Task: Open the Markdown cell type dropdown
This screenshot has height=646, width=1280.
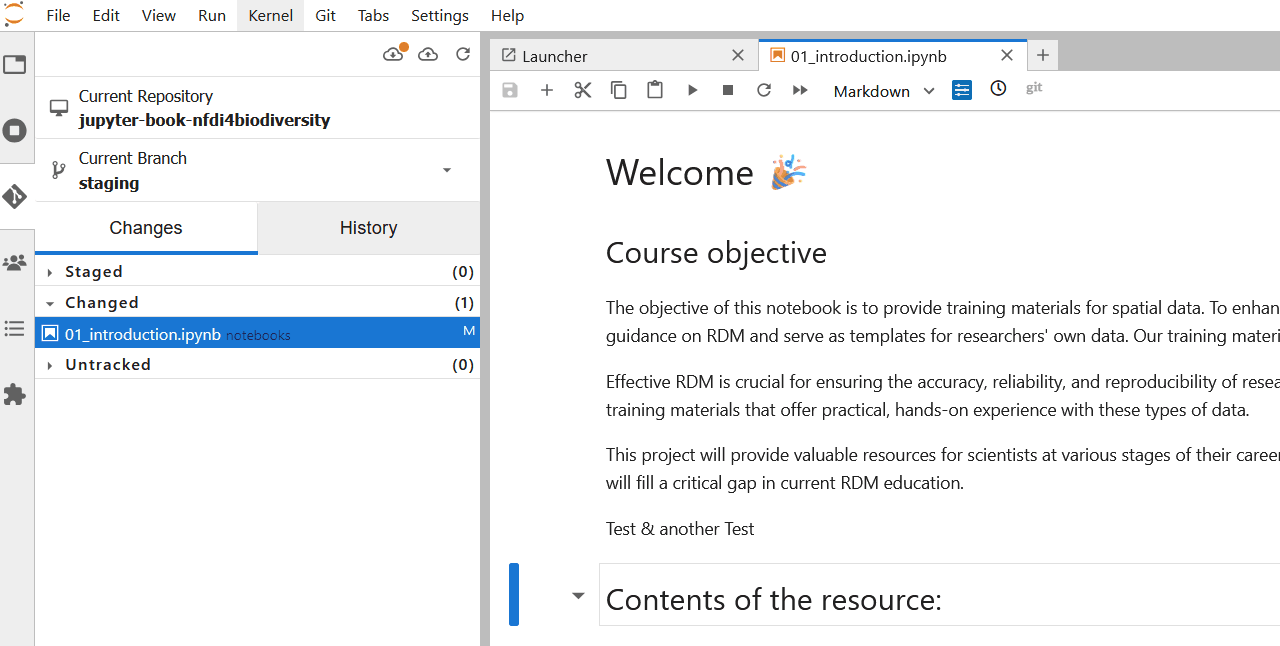Action: click(884, 91)
